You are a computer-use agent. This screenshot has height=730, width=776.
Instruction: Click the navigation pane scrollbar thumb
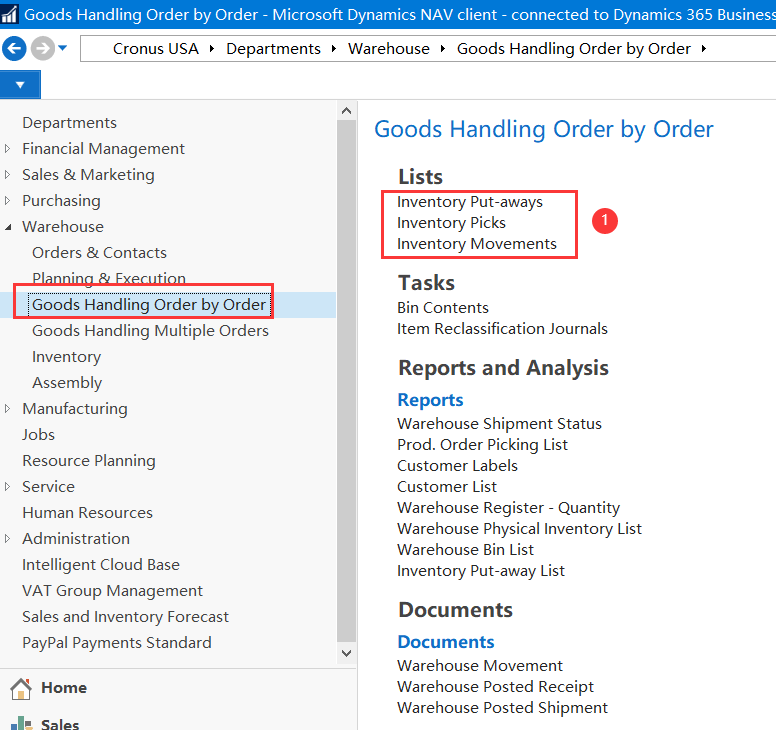tap(346, 381)
